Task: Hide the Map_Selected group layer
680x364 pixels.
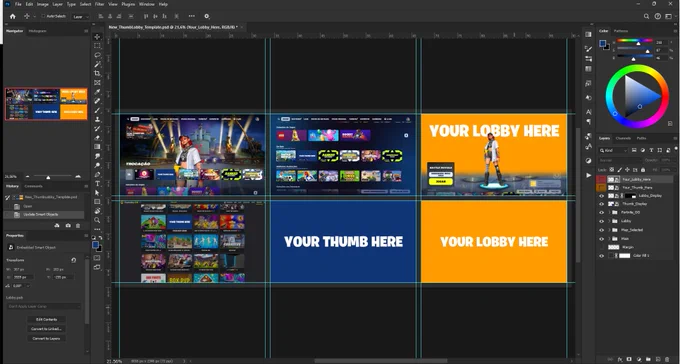Action: [601, 230]
